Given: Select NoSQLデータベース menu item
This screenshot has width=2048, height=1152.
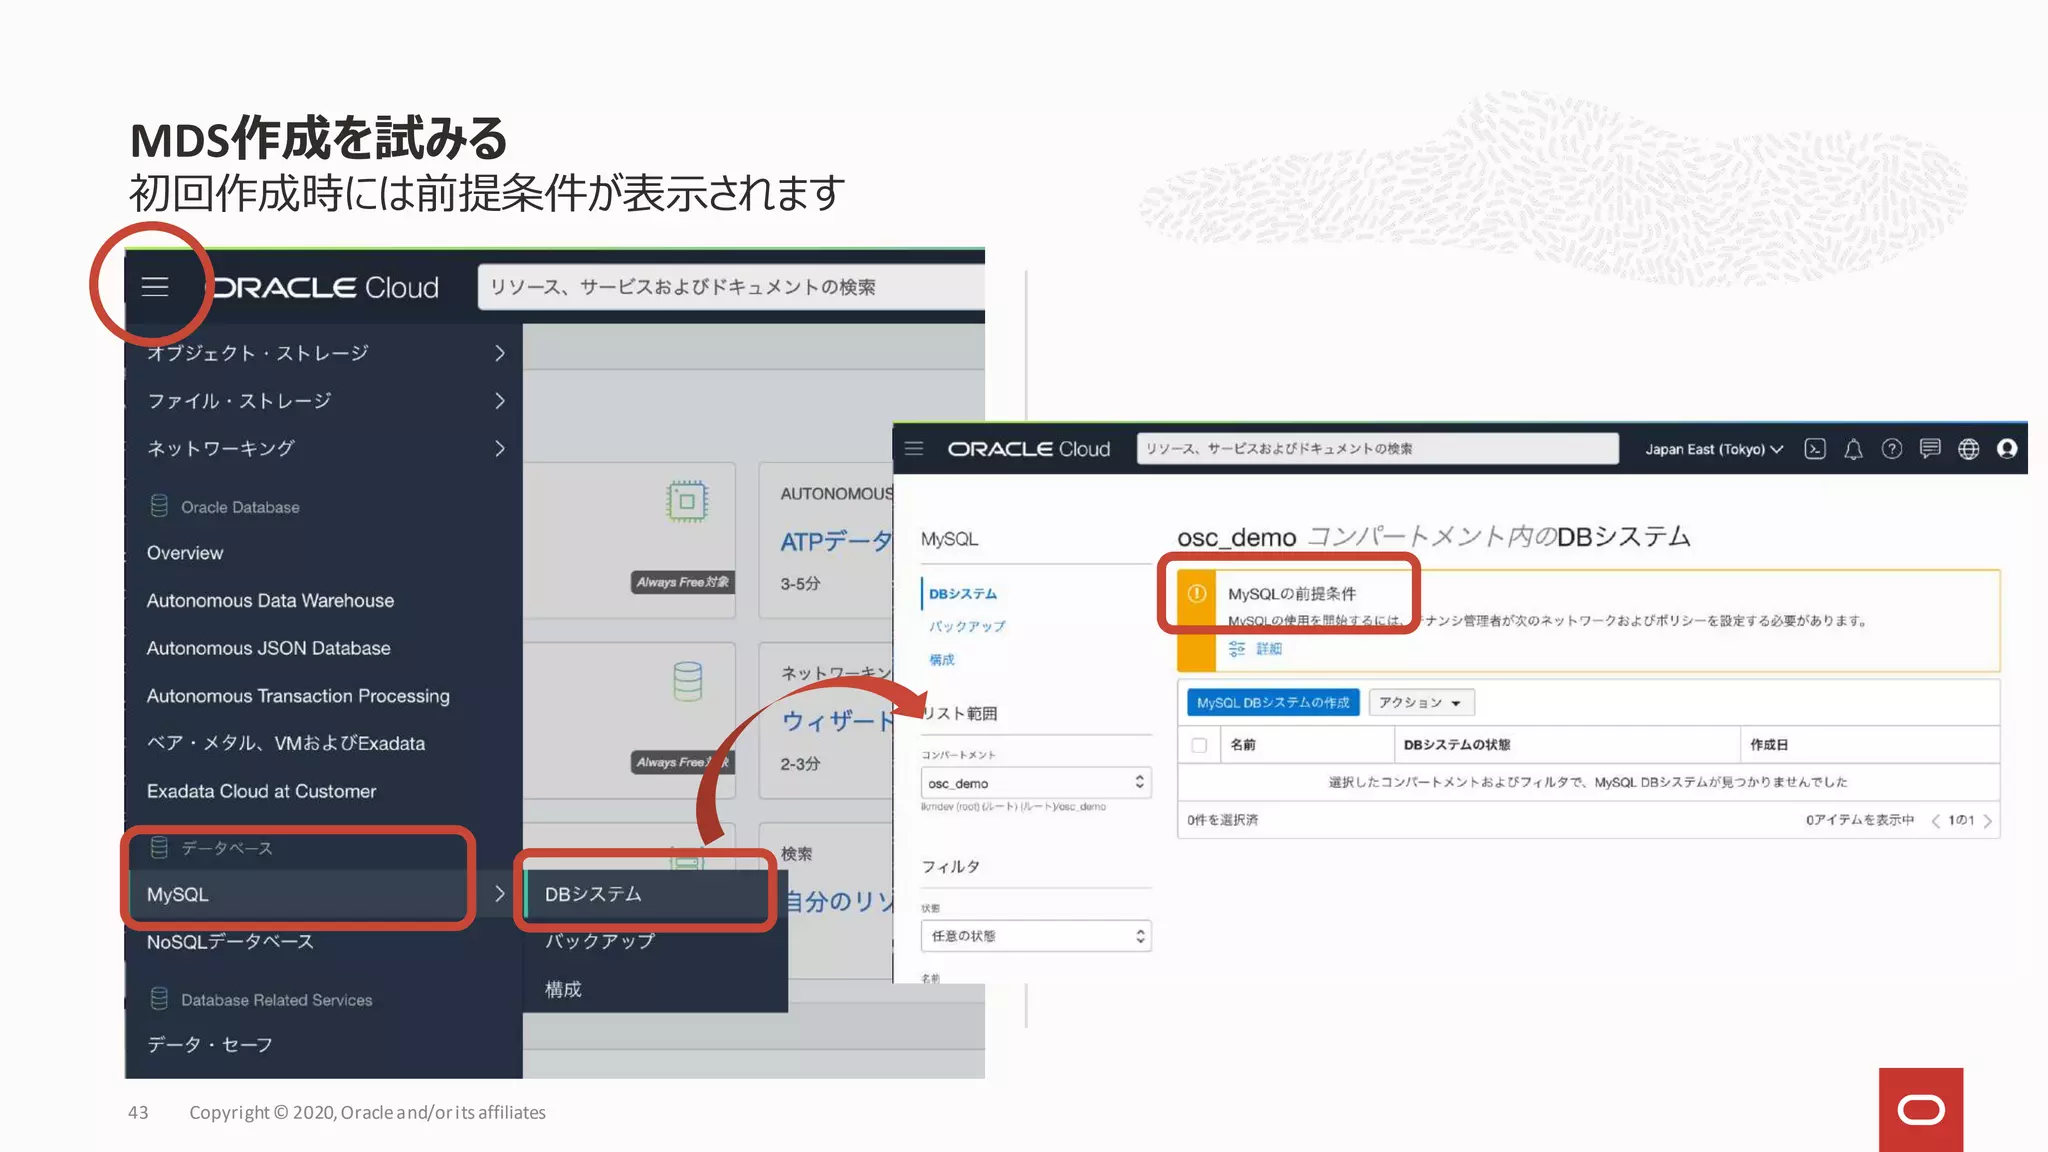Looking at the screenshot, I should point(230,942).
